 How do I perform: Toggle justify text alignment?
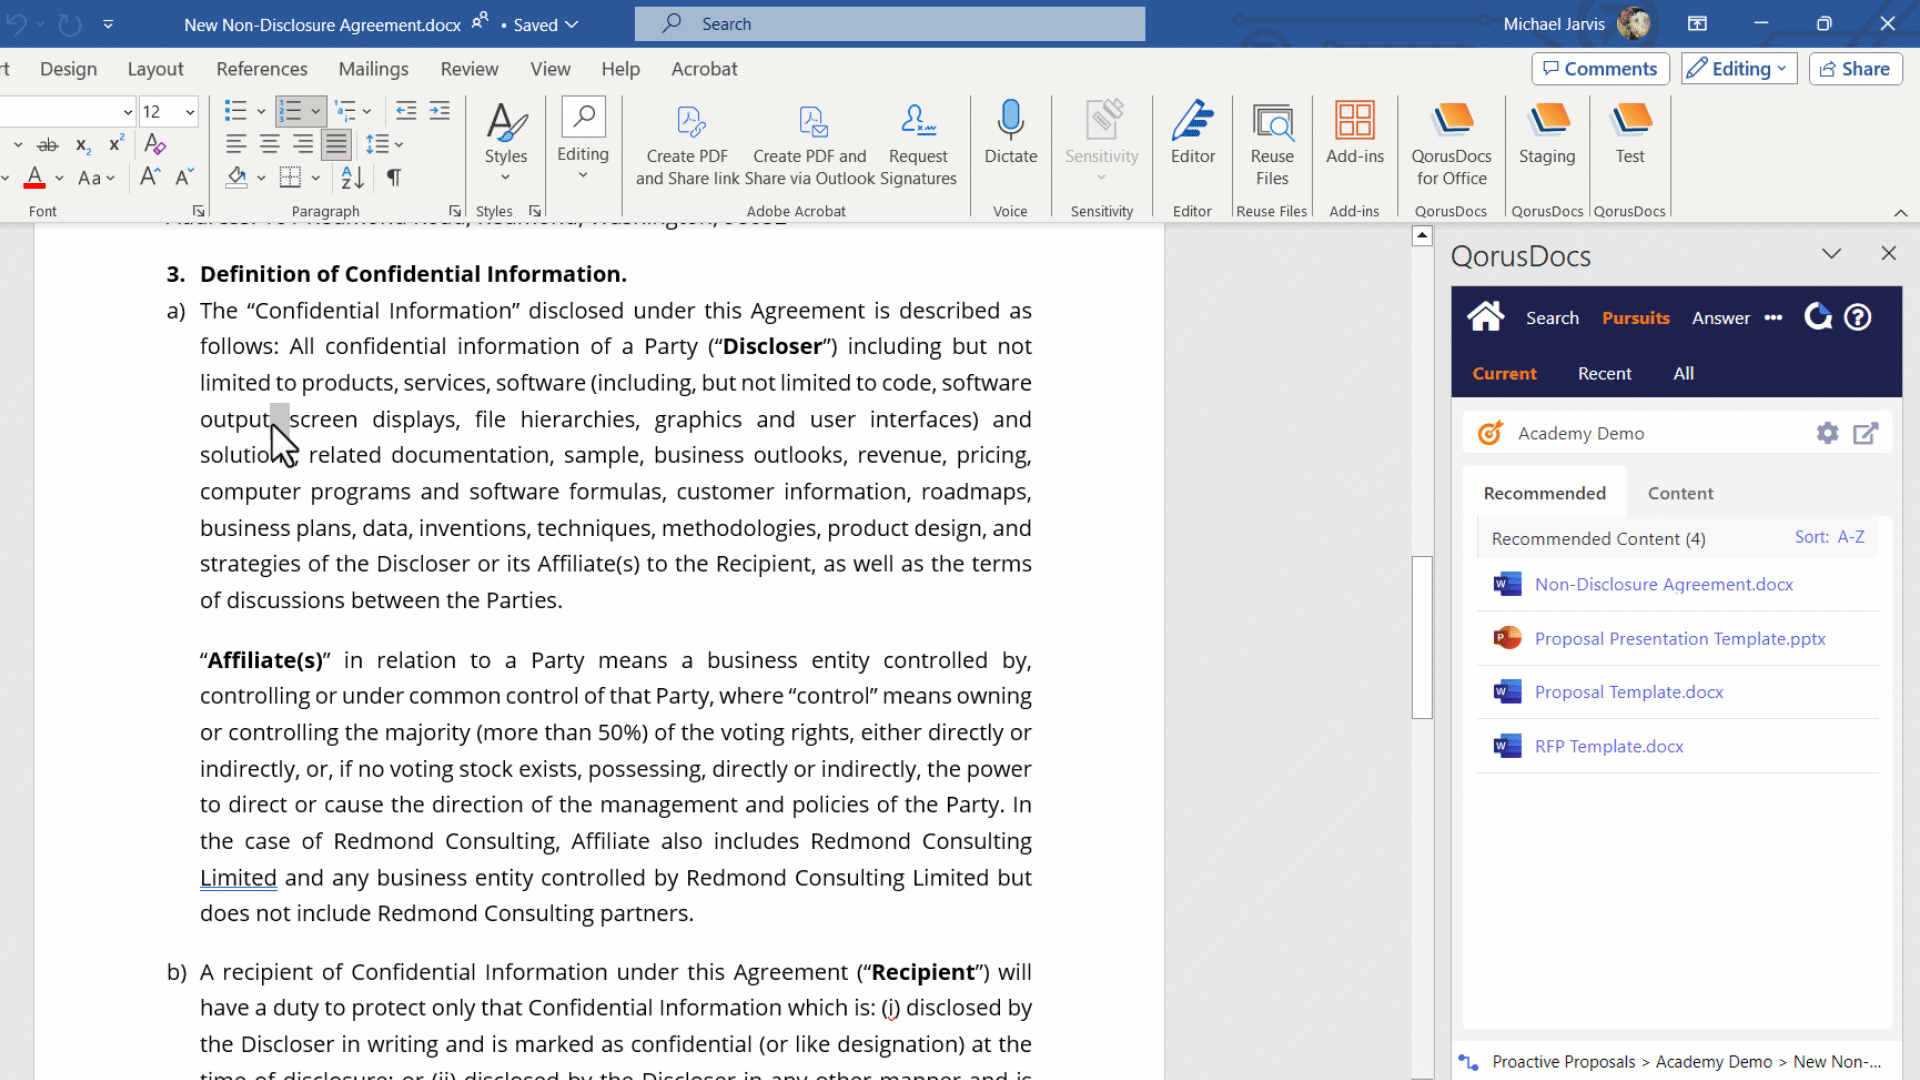pos(337,145)
